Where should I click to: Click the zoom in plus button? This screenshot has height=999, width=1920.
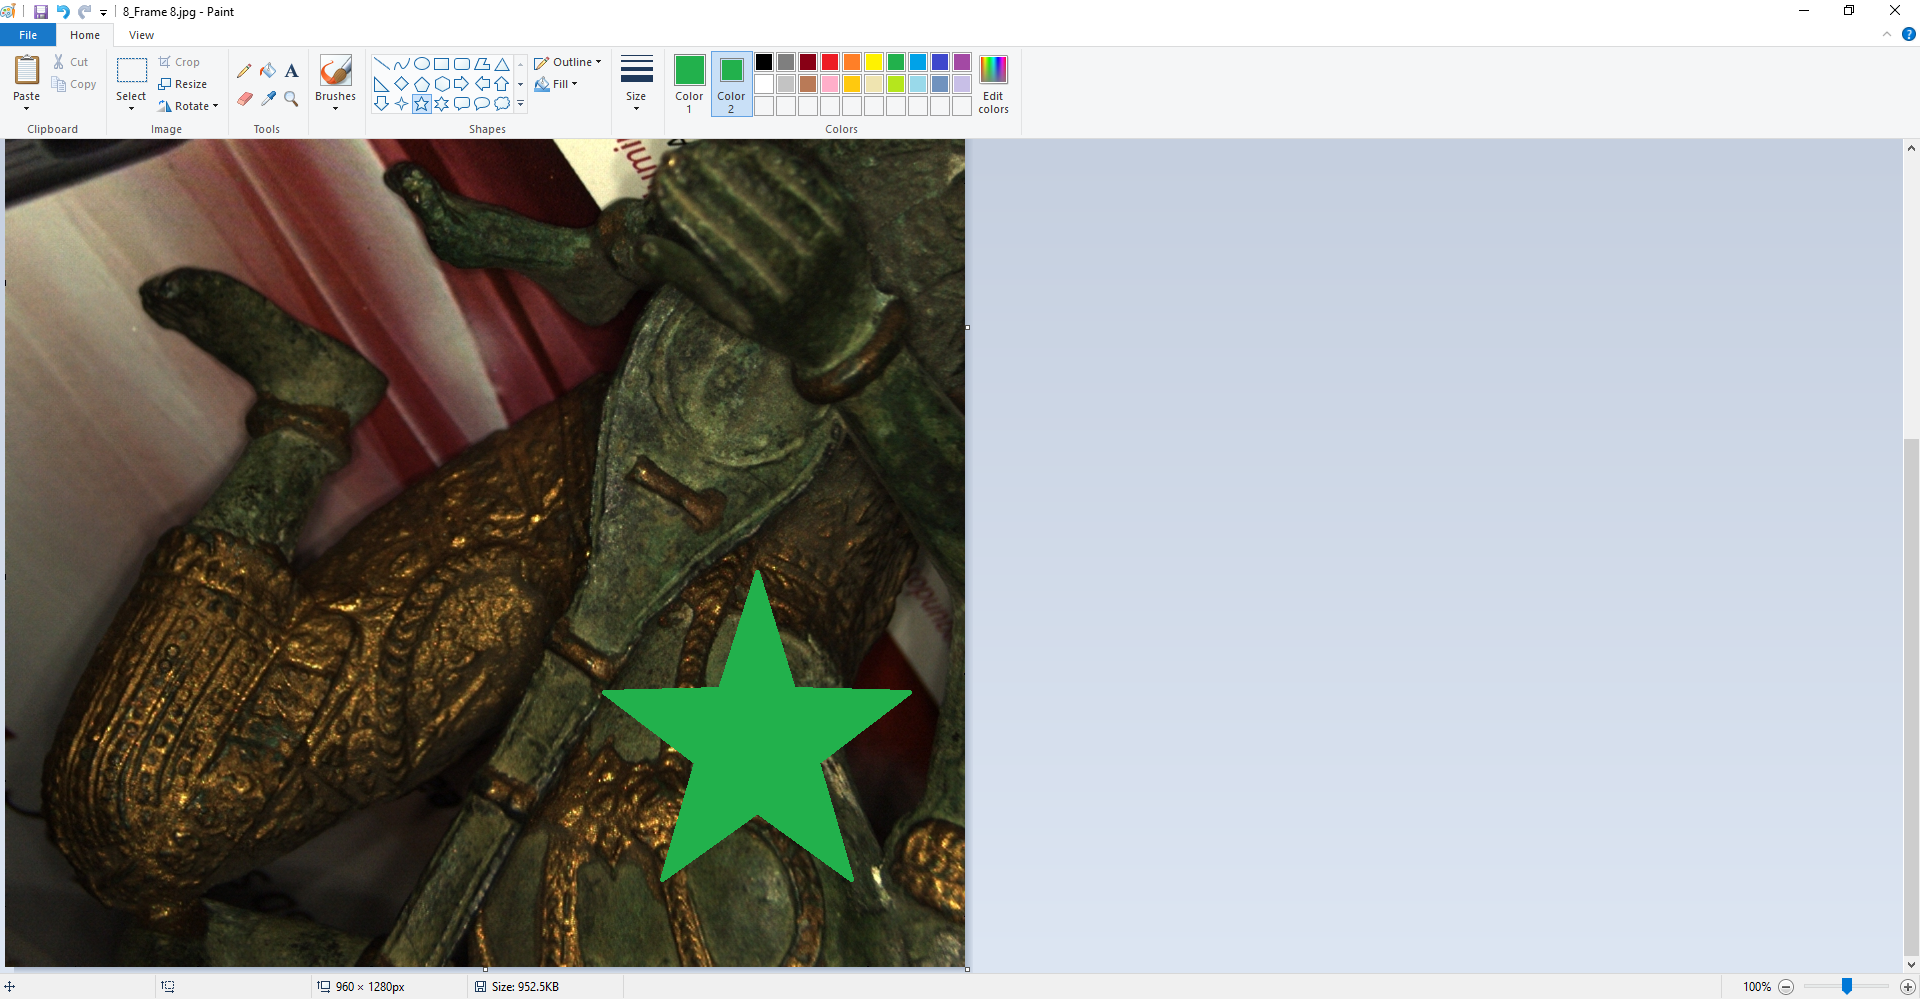click(1907, 987)
